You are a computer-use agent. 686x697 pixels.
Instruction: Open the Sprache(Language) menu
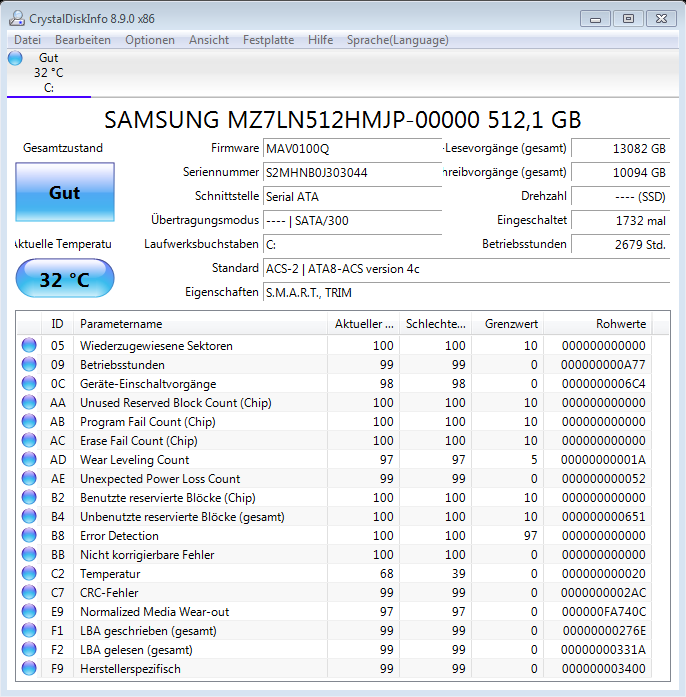(397, 40)
